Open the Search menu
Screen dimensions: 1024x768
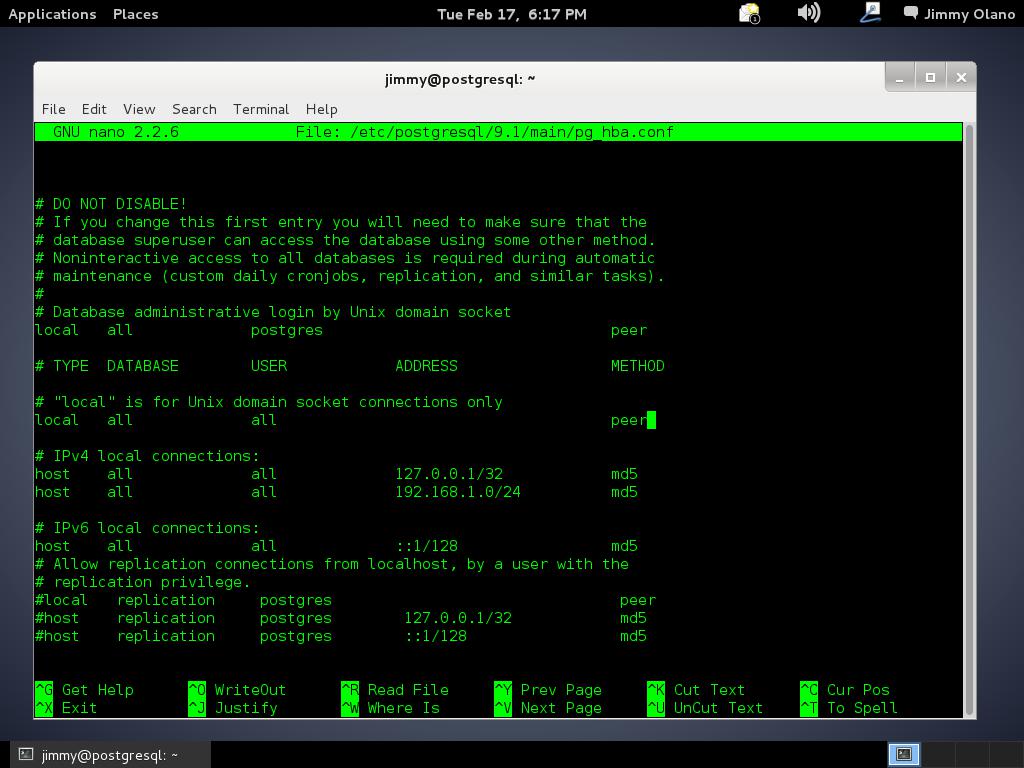(194, 109)
